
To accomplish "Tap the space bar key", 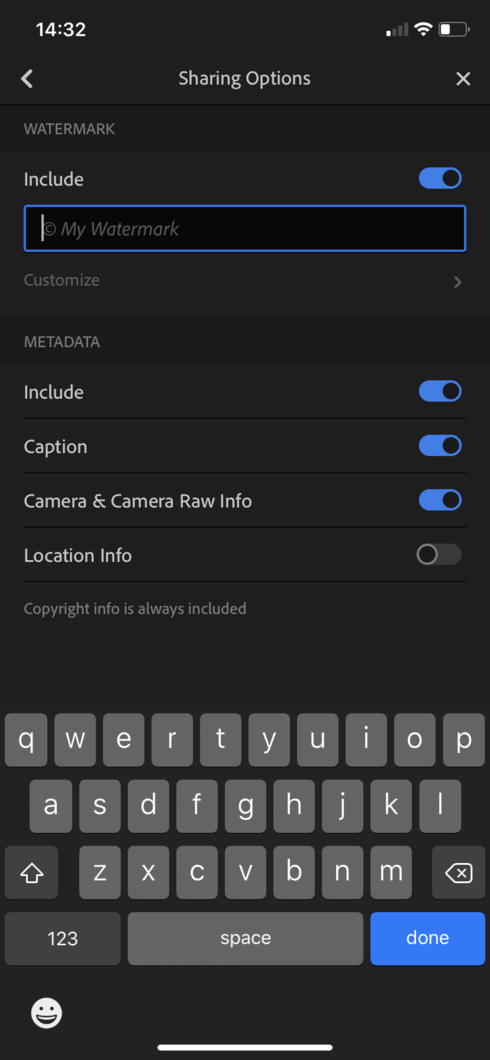I will [245, 938].
